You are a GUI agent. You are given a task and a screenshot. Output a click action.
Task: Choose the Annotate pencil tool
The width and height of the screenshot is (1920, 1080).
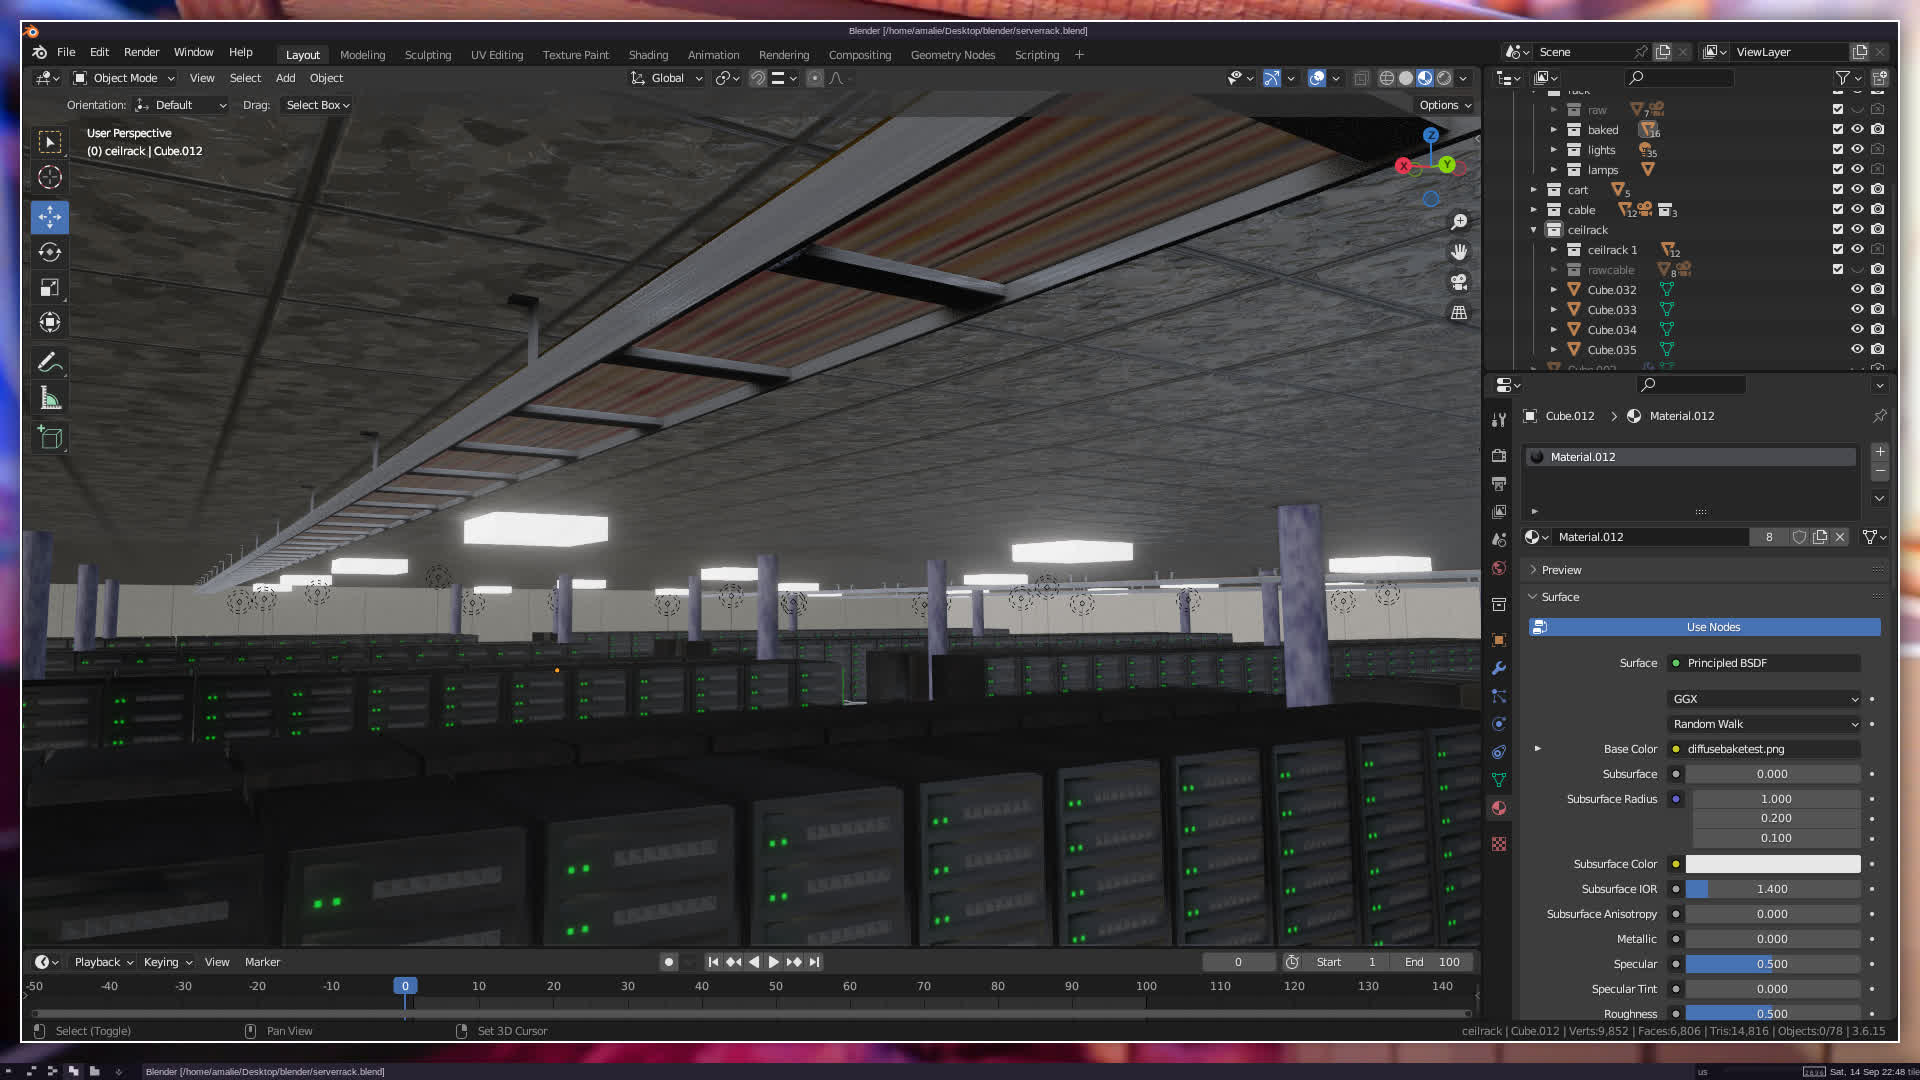[x=50, y=362]
